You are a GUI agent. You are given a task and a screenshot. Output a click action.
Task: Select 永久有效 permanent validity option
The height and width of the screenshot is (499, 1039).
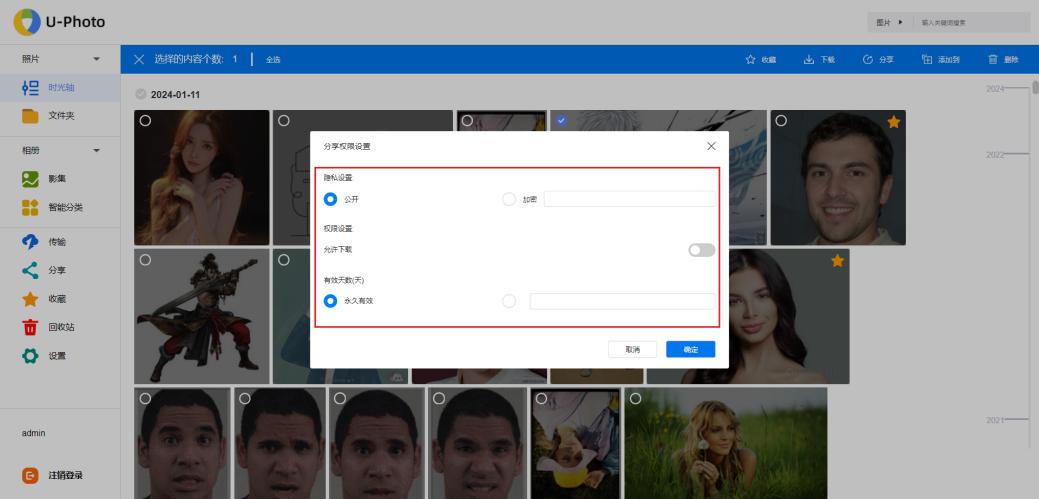point(331,300)
